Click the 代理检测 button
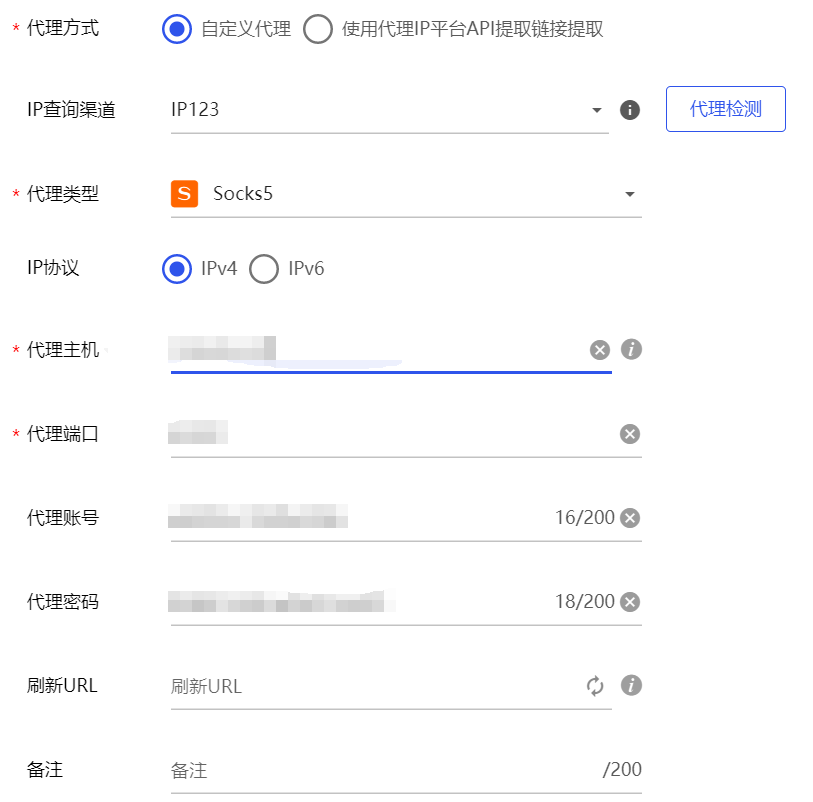The image size is (813, 802). [725, 109]
